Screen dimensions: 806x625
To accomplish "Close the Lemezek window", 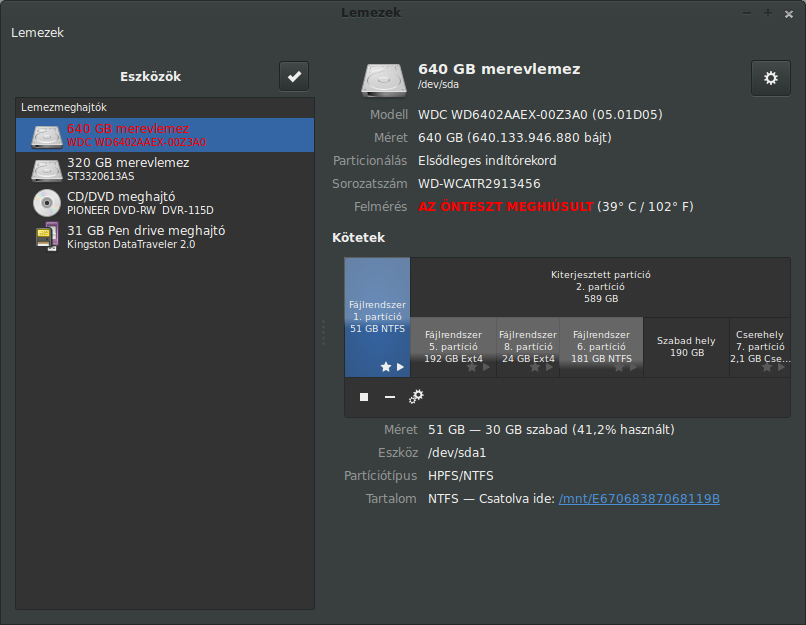I will pyautogui.click(x=789, y=14).
